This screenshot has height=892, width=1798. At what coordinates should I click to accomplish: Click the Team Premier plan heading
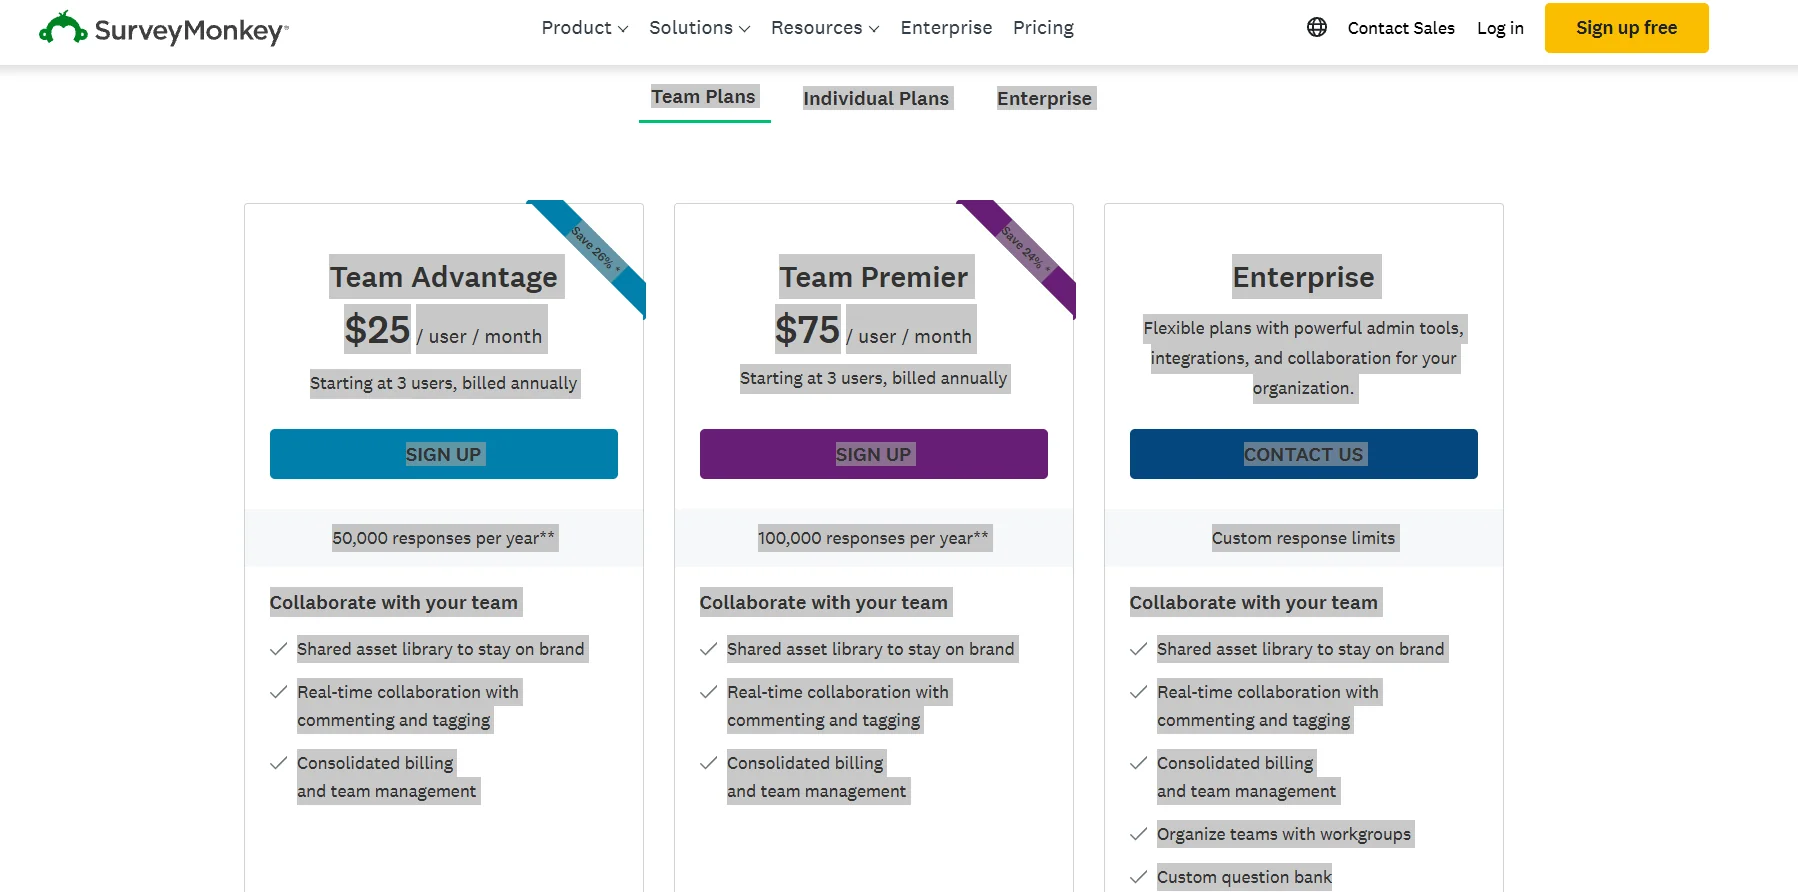[874, 277]
